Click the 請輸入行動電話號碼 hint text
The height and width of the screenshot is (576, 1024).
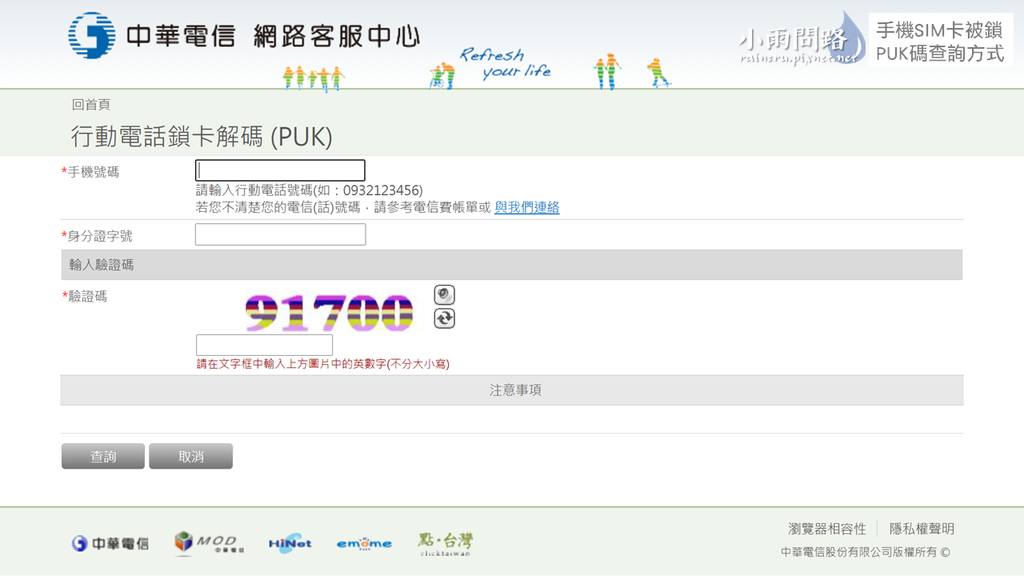coord(310,190)
